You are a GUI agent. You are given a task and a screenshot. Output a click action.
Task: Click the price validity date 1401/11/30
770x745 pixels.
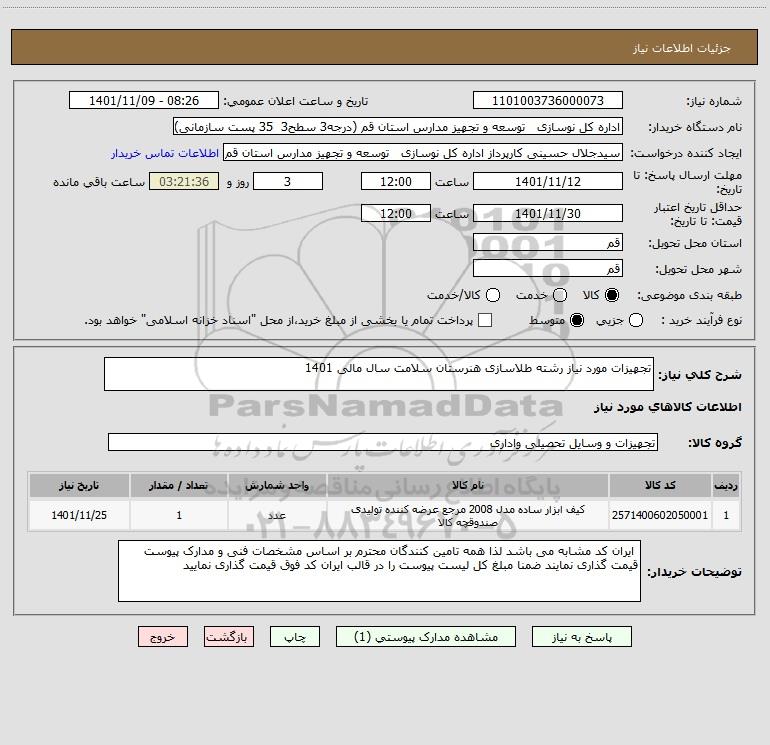pos(548,213)
